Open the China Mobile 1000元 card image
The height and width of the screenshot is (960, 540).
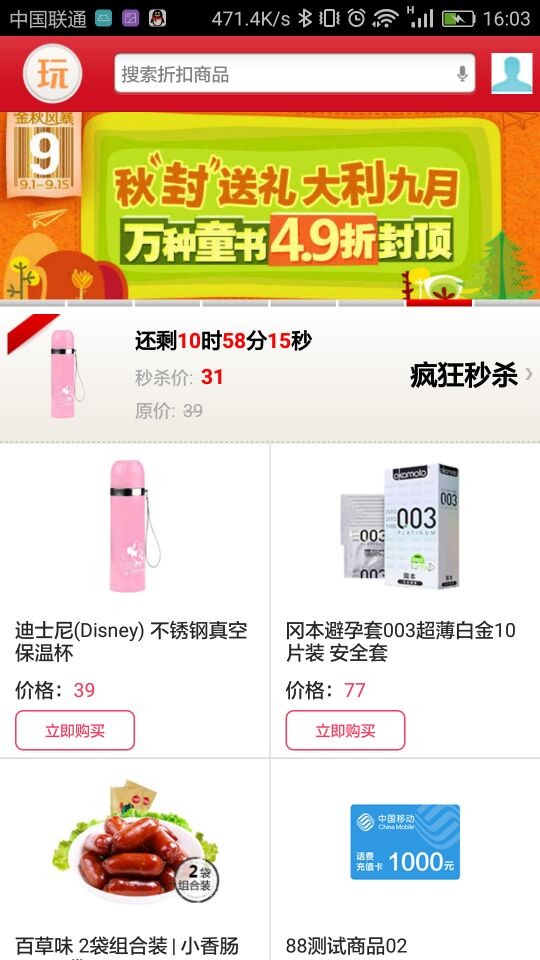(x=405, y=842)
